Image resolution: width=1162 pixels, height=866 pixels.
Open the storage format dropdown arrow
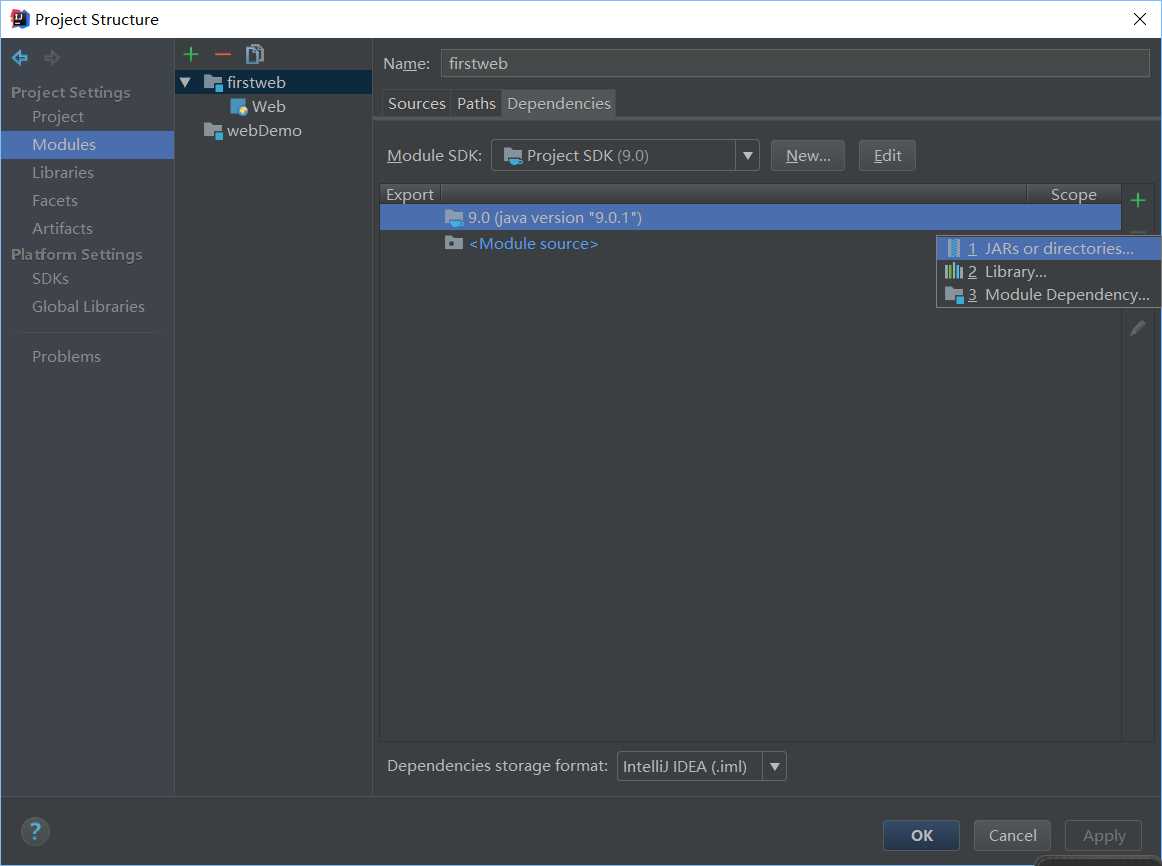(774, 766)
